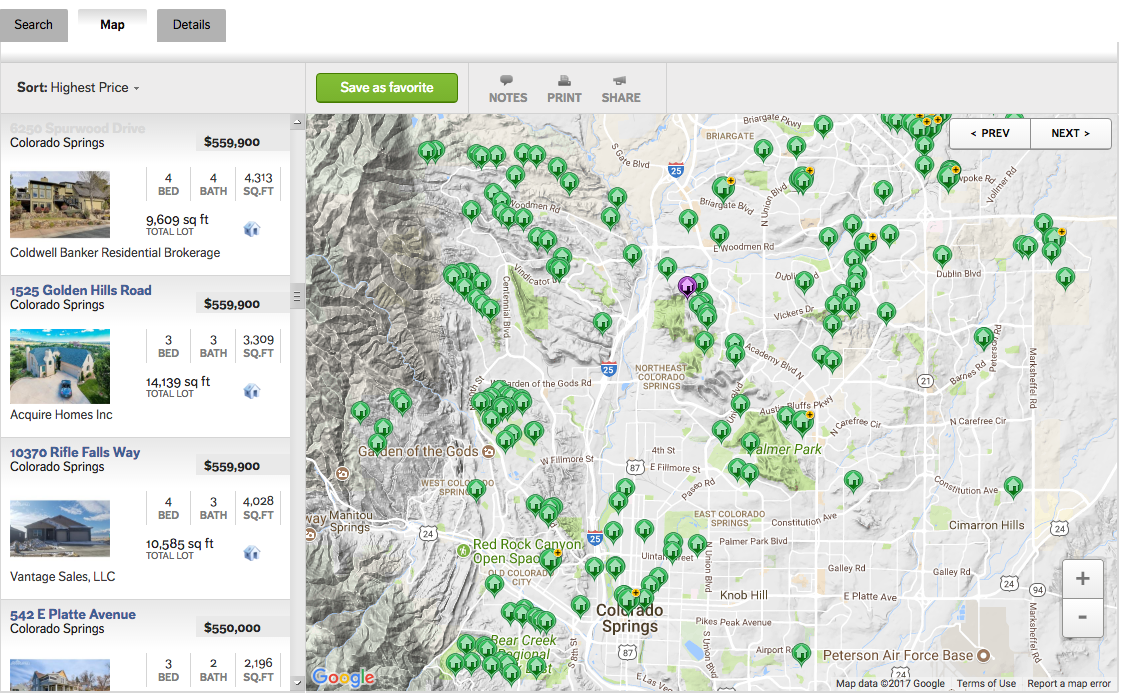This screenshot has width=1123, height=697.
Task: Click the 4,028 SQ.FT value
Action: click(x=259, y=501)
